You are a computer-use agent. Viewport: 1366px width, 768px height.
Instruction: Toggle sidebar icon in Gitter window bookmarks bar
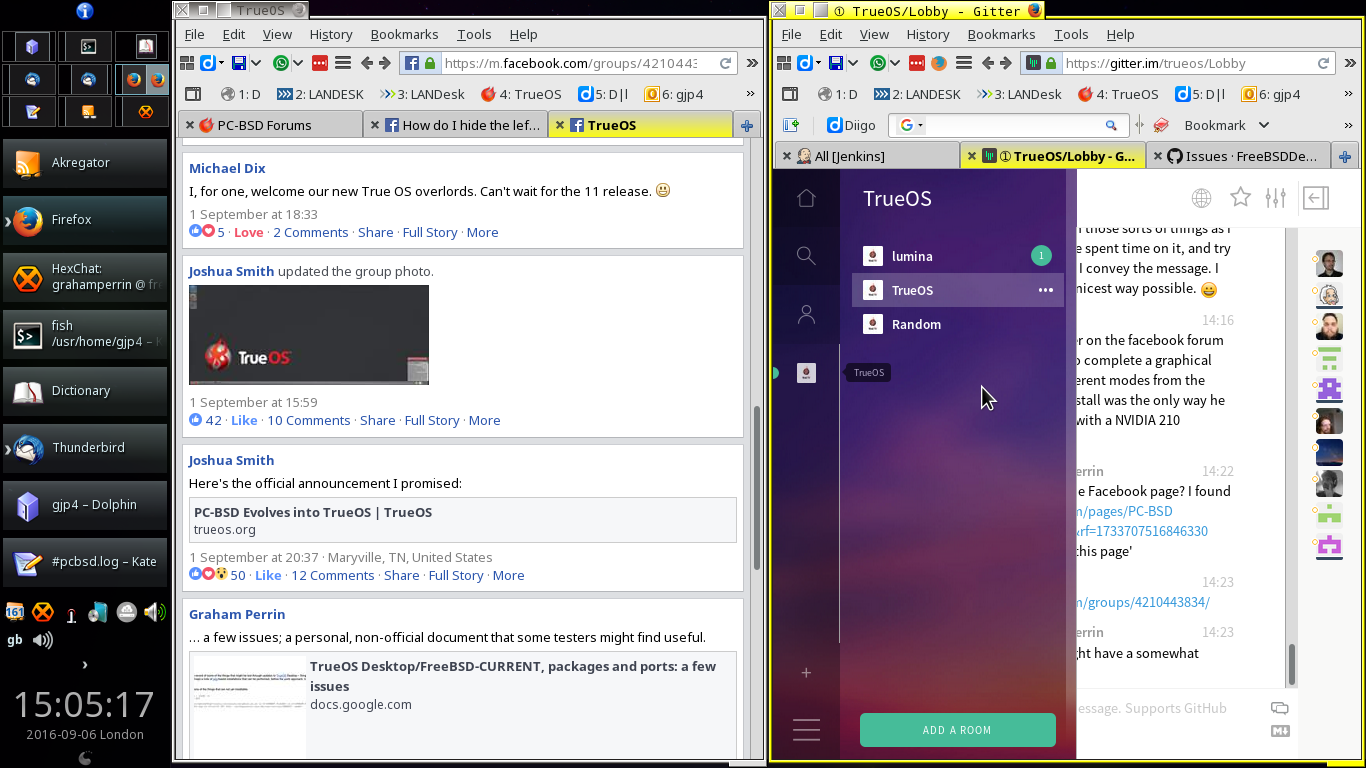[790, 94]
